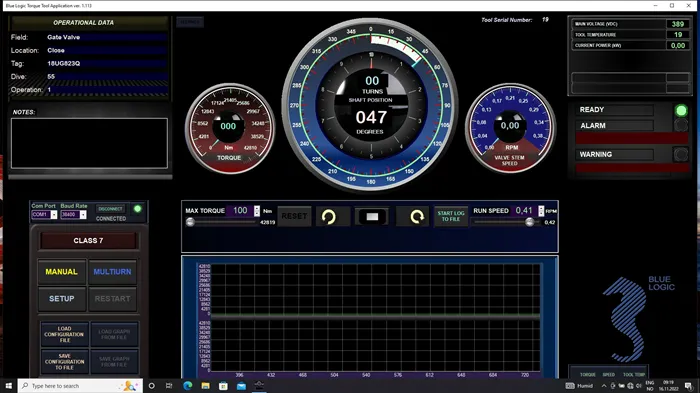This screenshot has height=393, width=700.
Task: Click the Main Voltage value 389
Action: pos(678,24)
